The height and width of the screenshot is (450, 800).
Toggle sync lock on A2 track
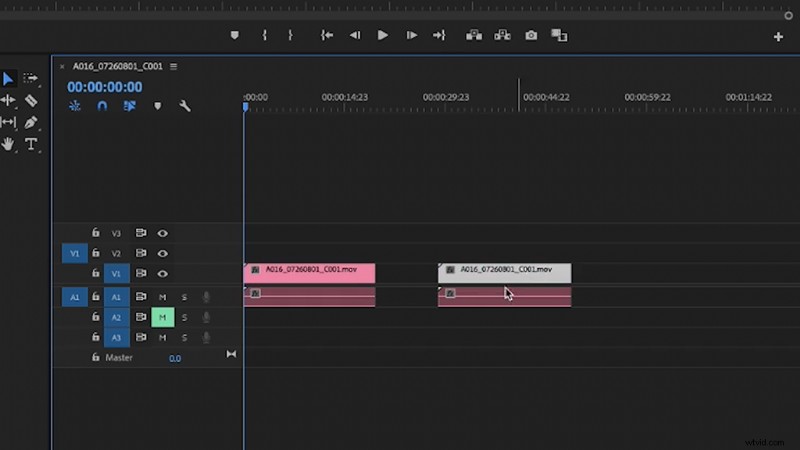pos(141,317)
